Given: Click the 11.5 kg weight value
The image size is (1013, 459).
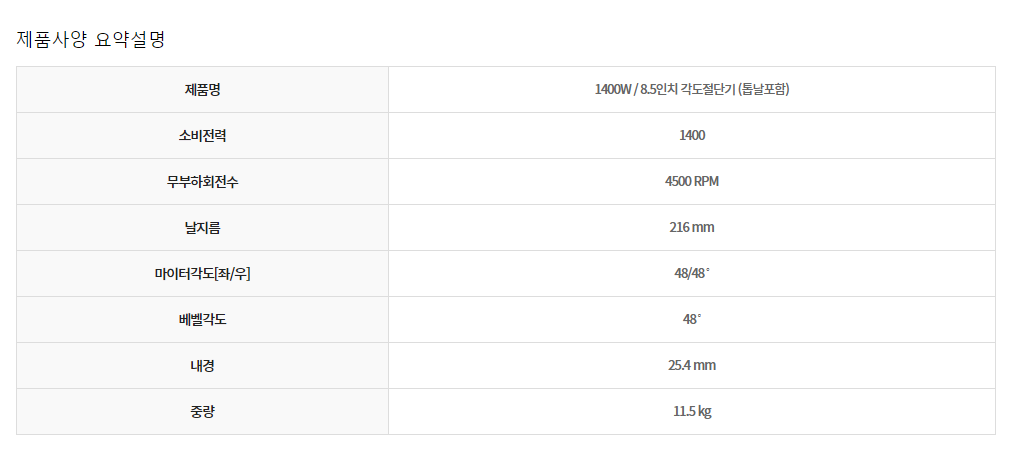Looking at the screenshot, I should click(x=691, y=412).
